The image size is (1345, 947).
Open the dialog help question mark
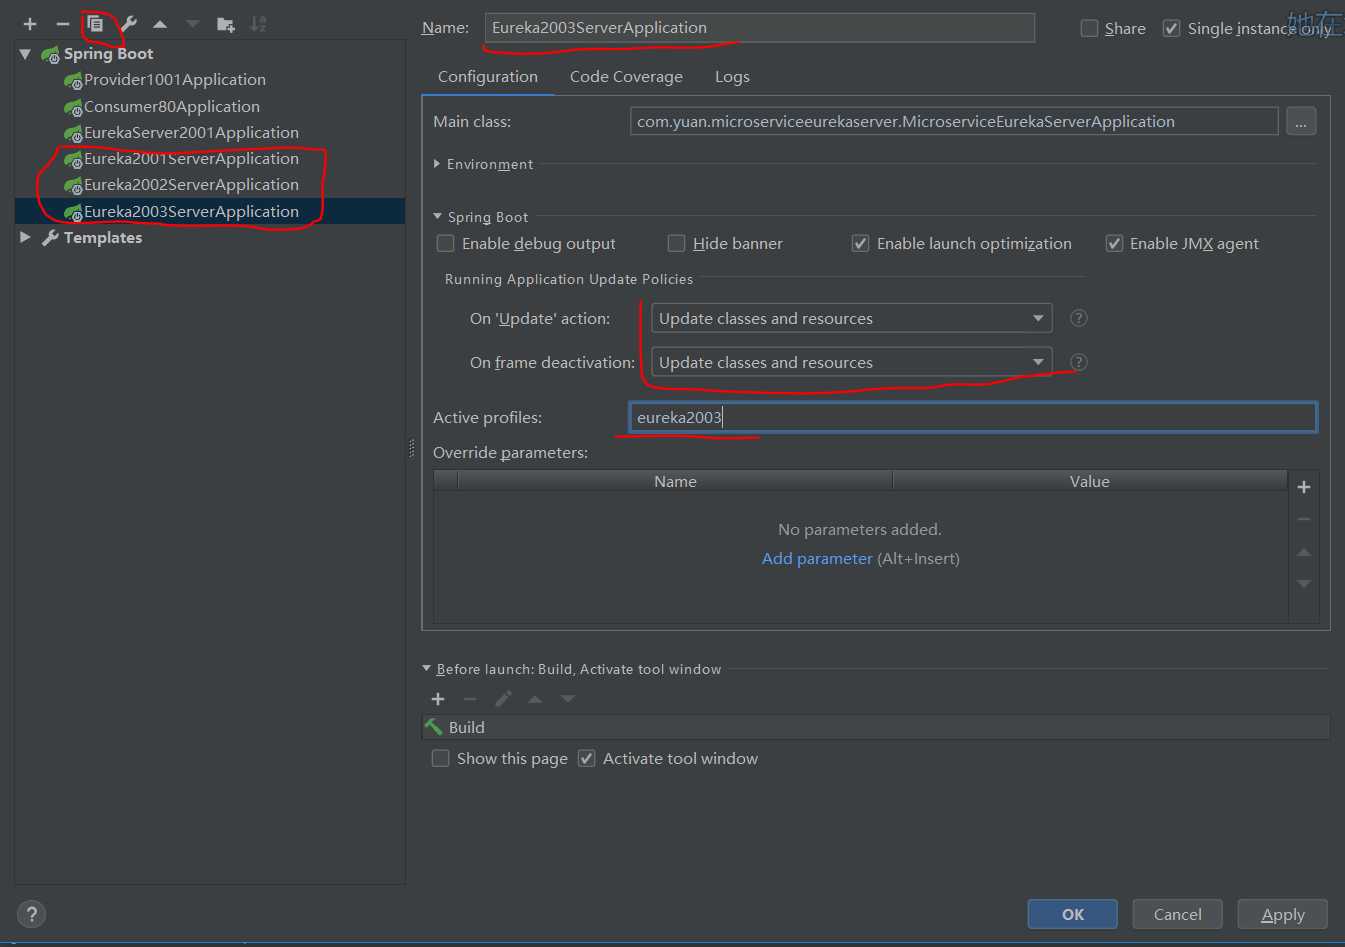[x=32, y=914]
